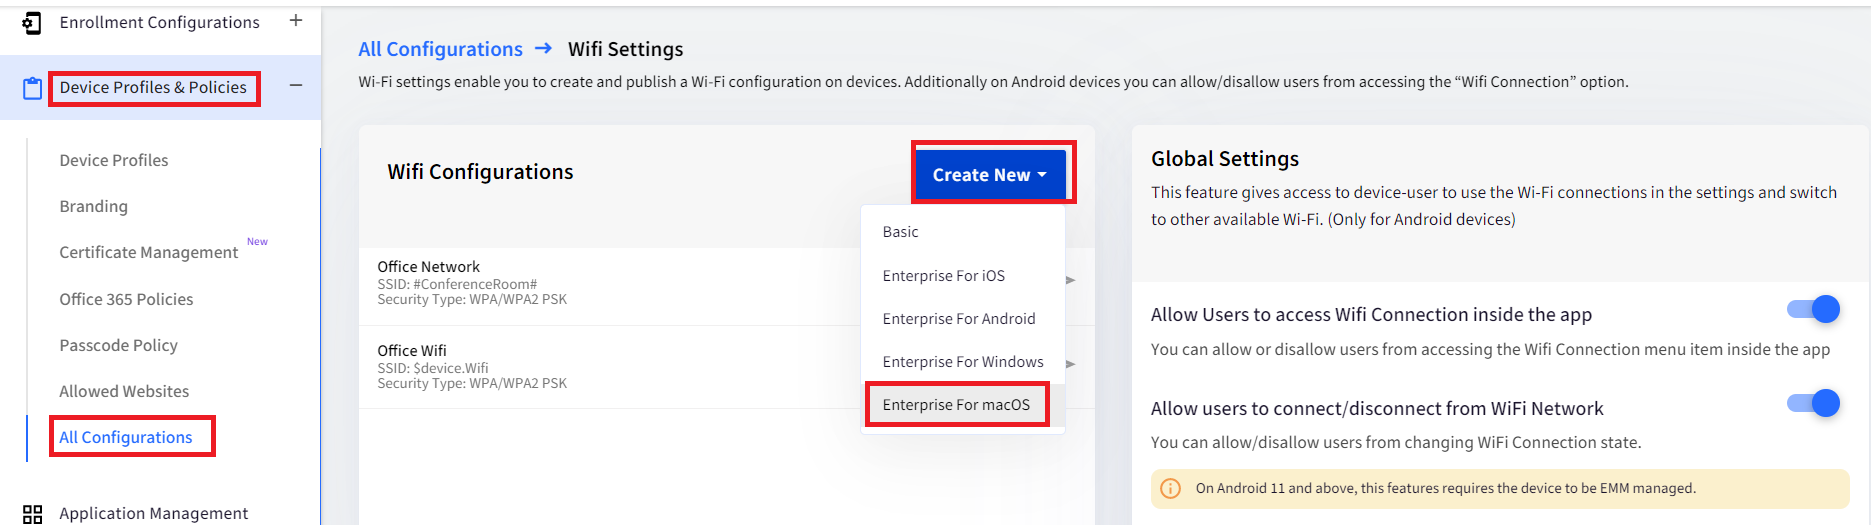The image size is (1871, 525).
Task: Click the breadcrumb arrow after All Configurations
Action: pos(543,48)
